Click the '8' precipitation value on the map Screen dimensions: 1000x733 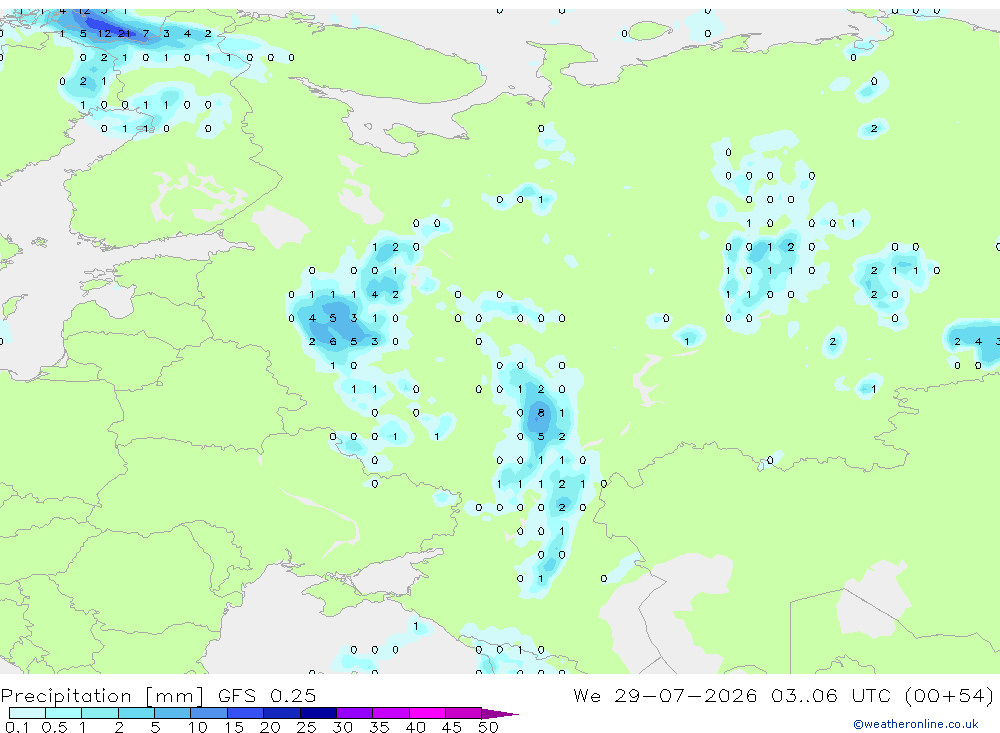(x=541, y=413)
